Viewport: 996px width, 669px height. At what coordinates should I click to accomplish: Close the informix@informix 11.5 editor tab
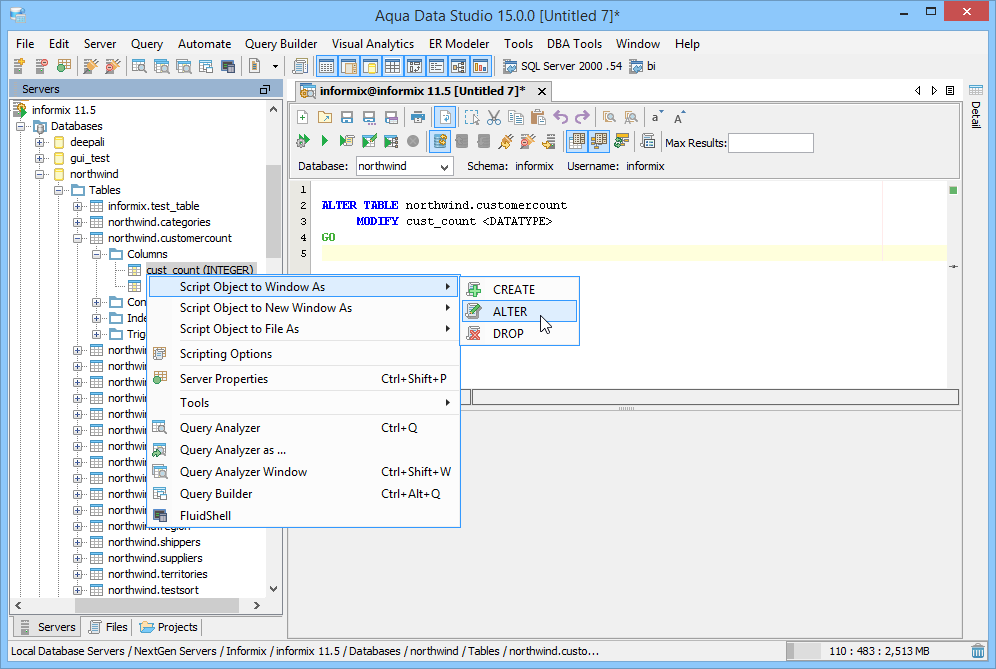click(542, 91)
